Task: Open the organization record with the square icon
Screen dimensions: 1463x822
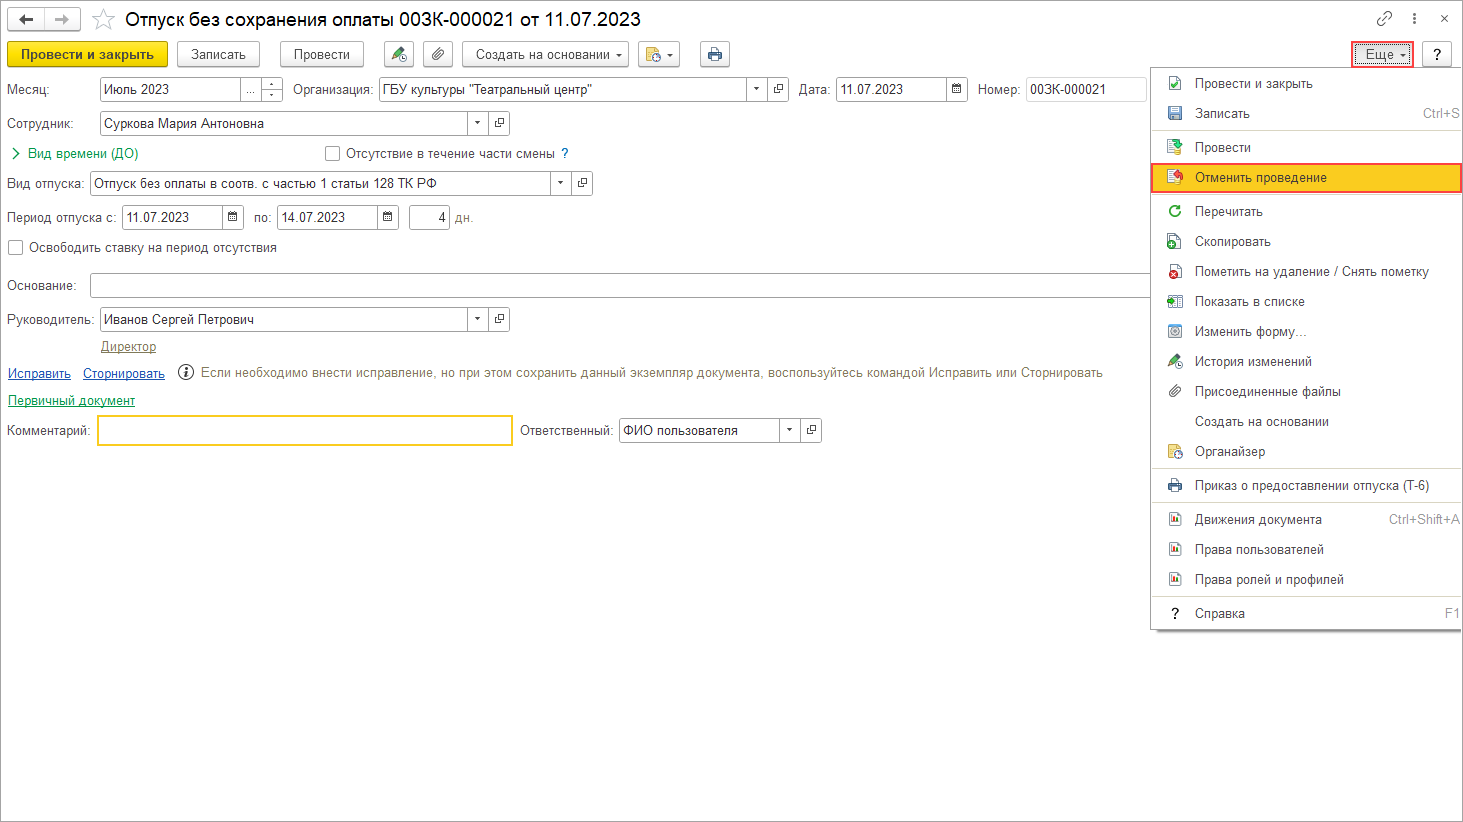Action: coord(778,89)
